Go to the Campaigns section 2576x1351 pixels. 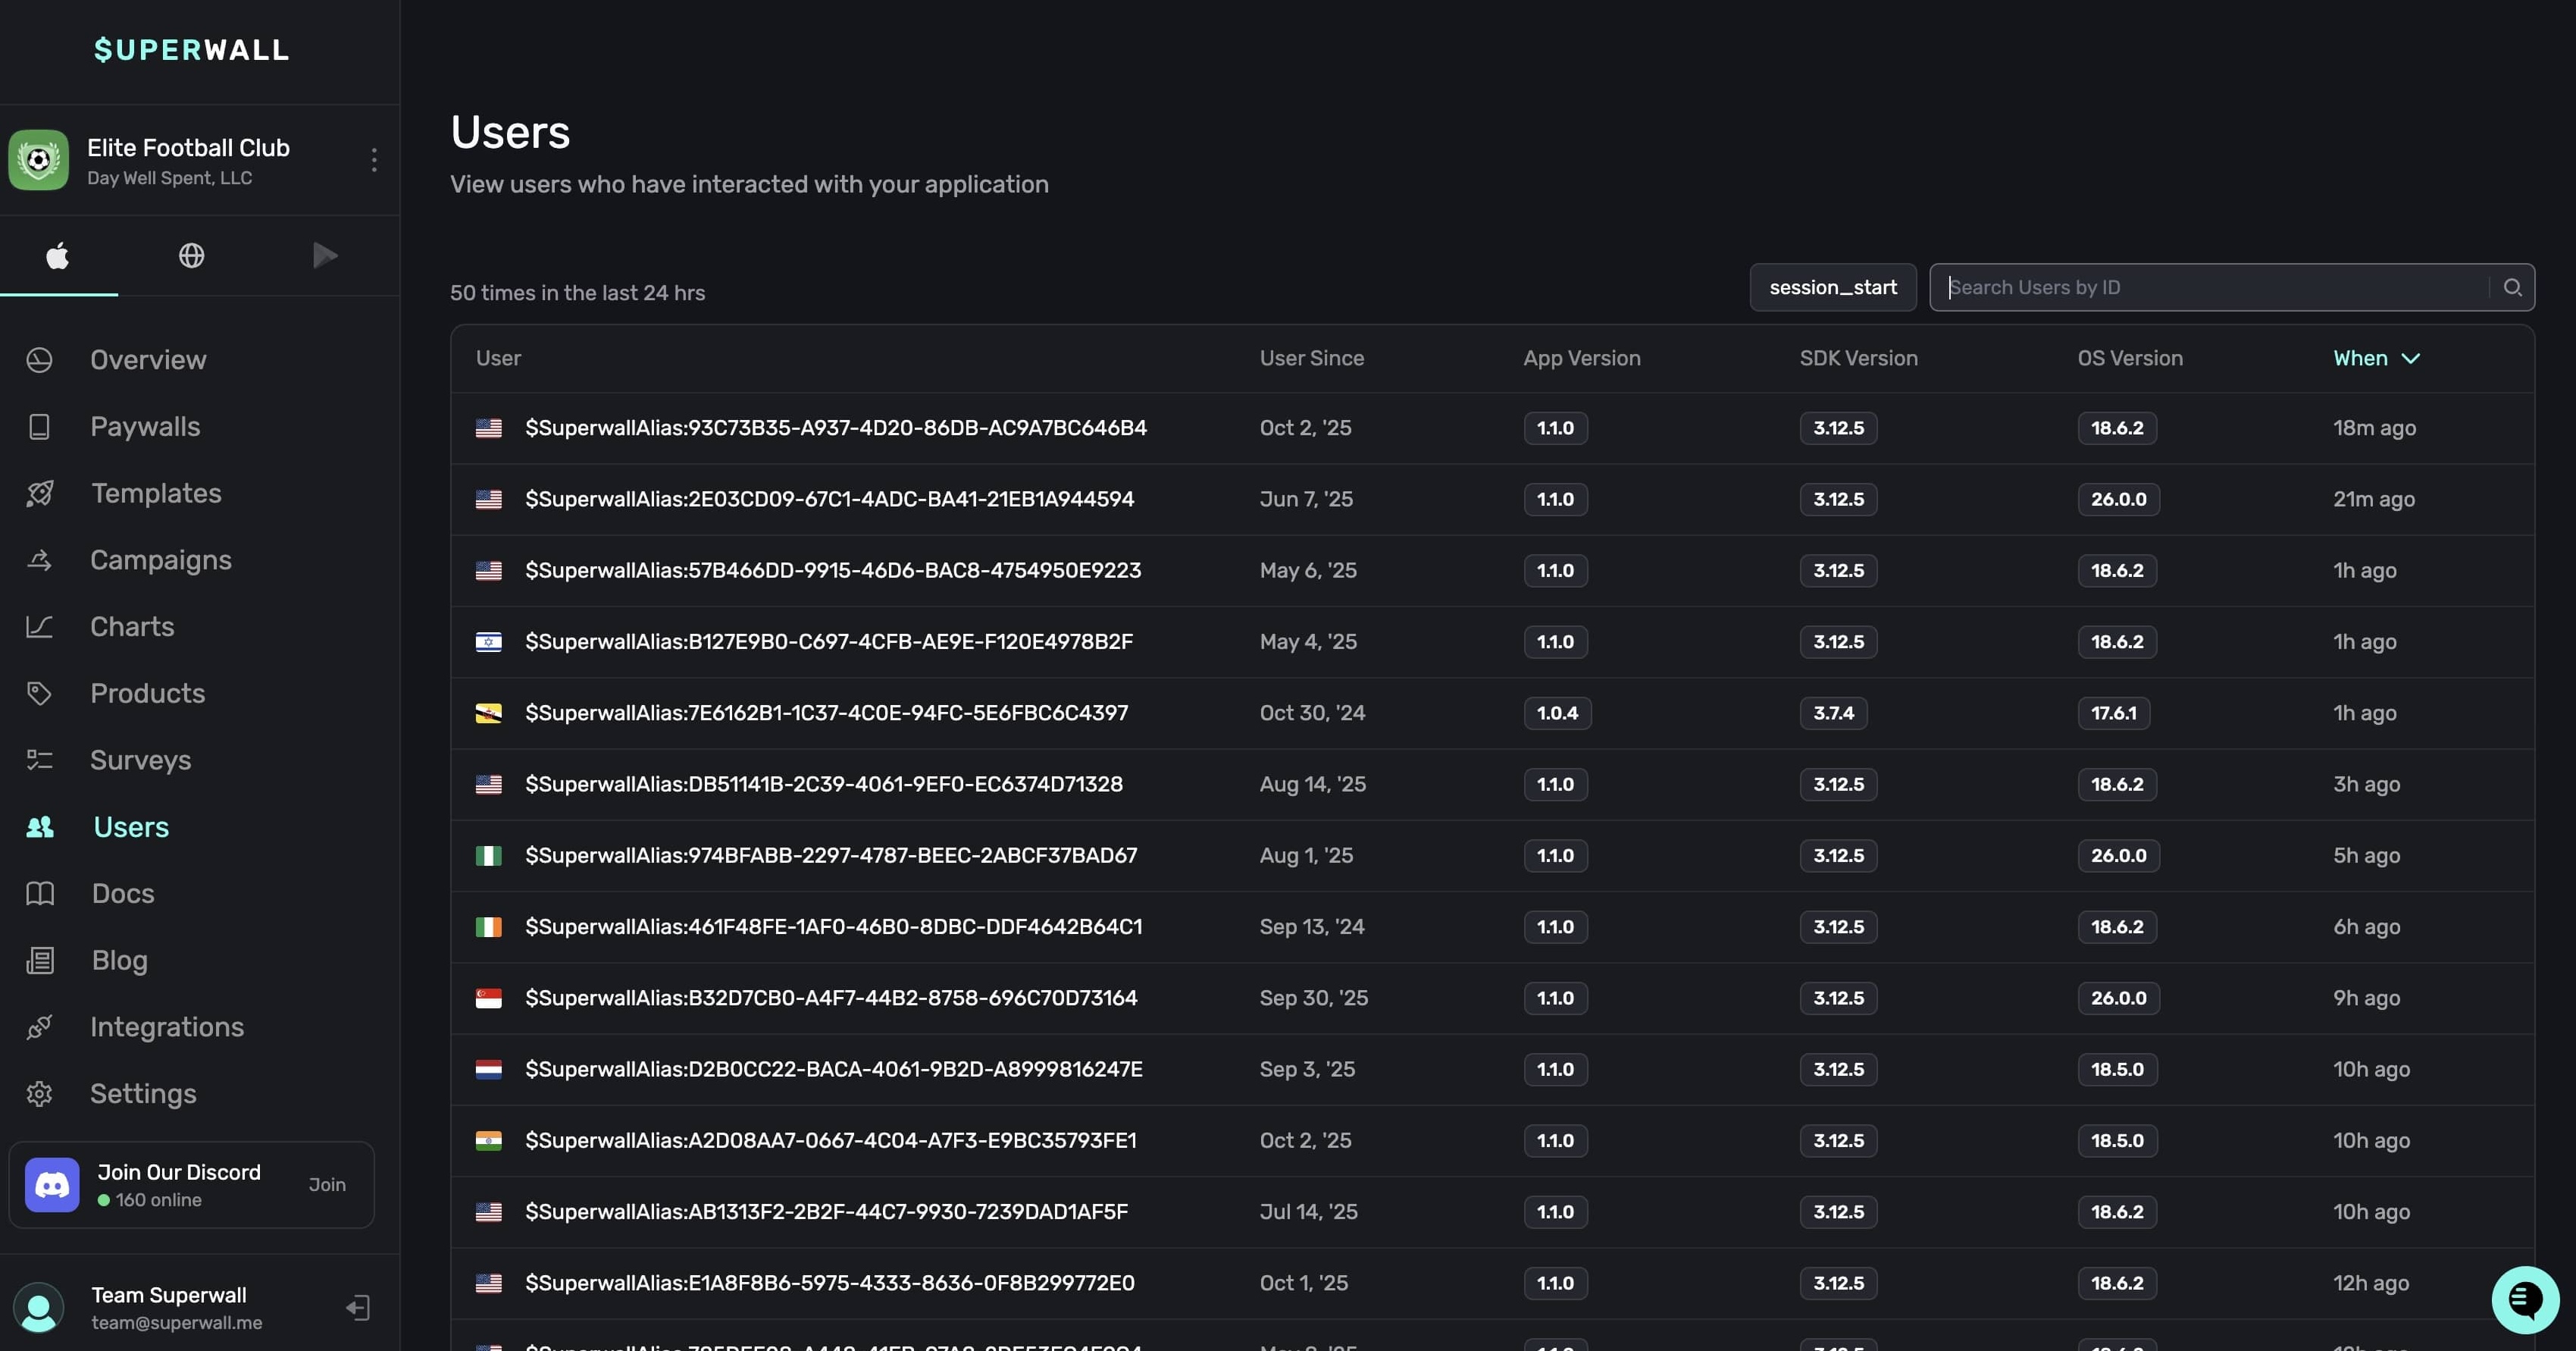coord(160,560)
